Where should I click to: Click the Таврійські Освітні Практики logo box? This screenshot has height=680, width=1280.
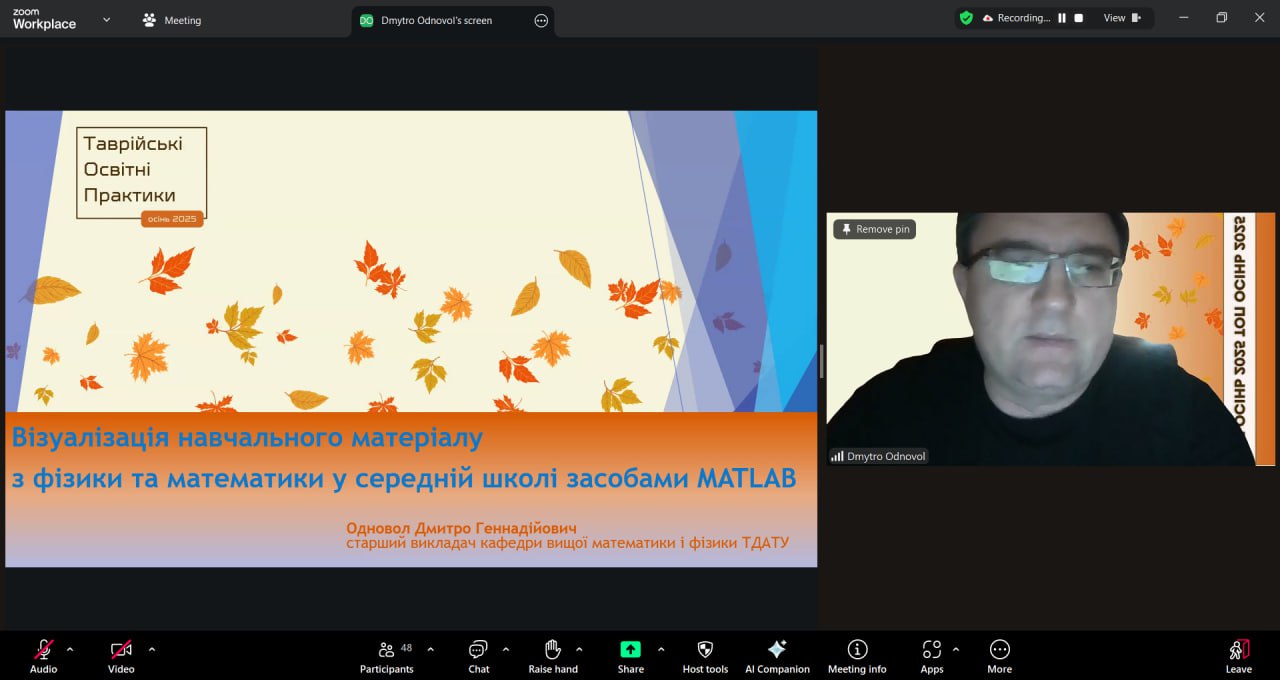click(142, 172)
